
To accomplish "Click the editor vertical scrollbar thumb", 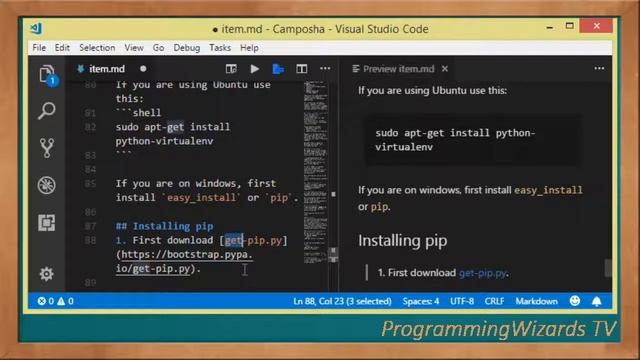I will click(x=333, y=254).
